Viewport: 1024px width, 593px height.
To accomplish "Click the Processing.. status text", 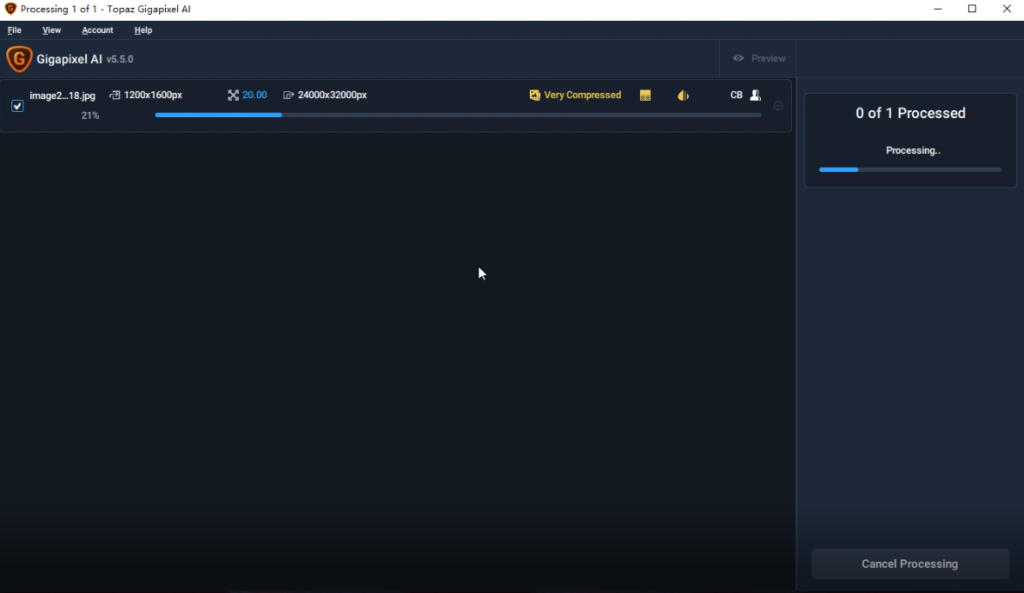I will coord(912,150).
